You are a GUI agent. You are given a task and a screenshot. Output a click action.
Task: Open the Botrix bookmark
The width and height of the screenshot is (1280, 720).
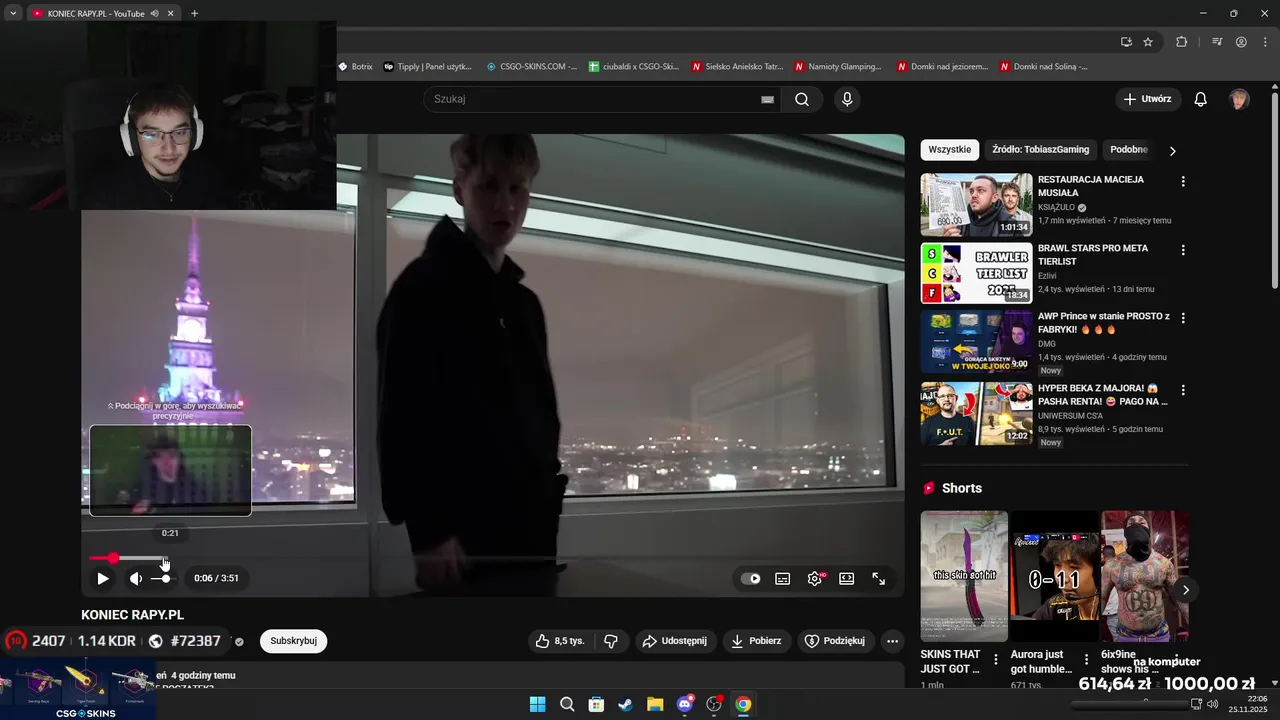coord(356,67)
